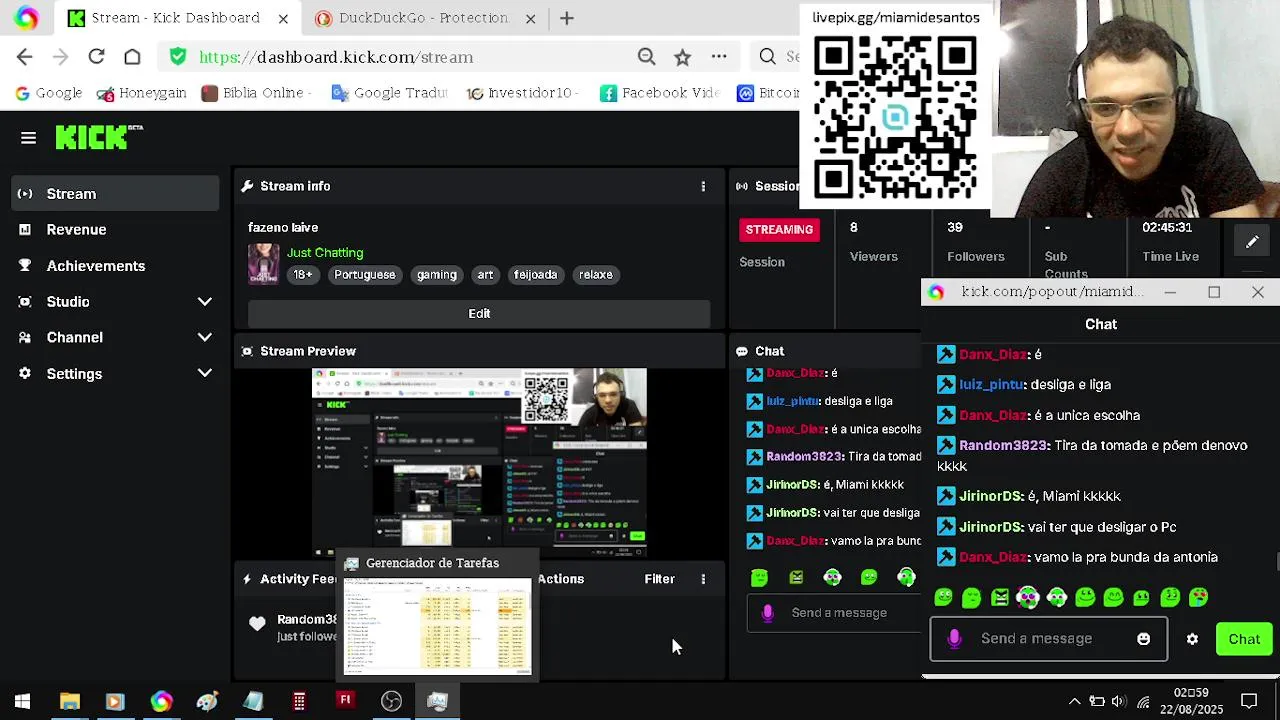Open the browser zoom magnifier icon

[x=646, y=57]
